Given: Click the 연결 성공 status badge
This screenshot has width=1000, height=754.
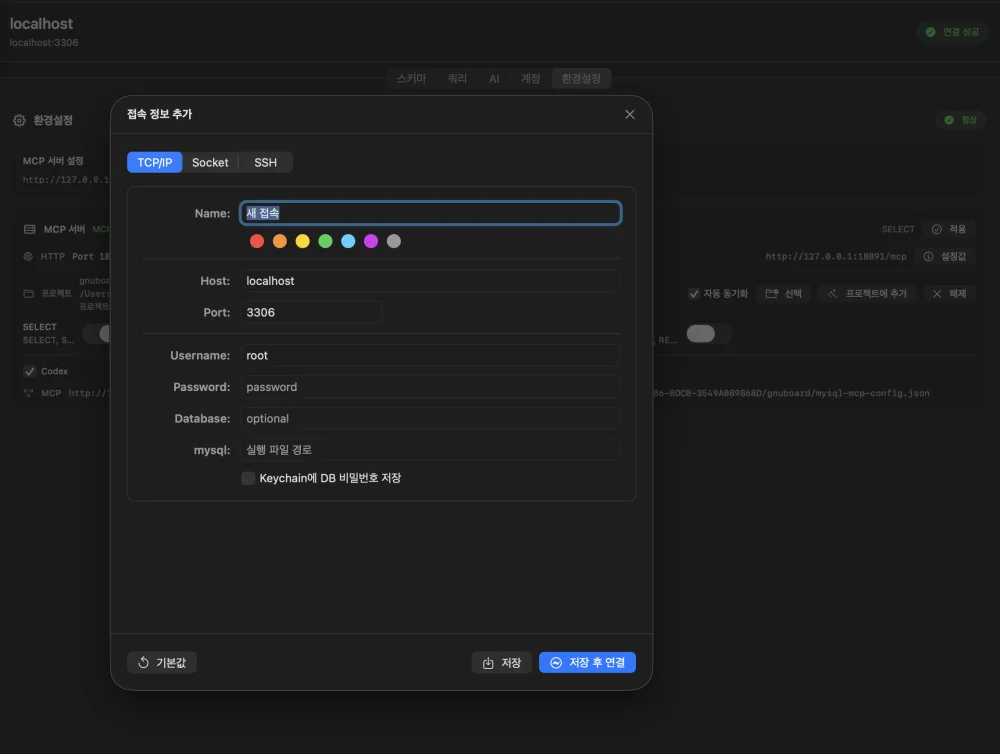Looking at the screenshot, I should pos(952,32).
